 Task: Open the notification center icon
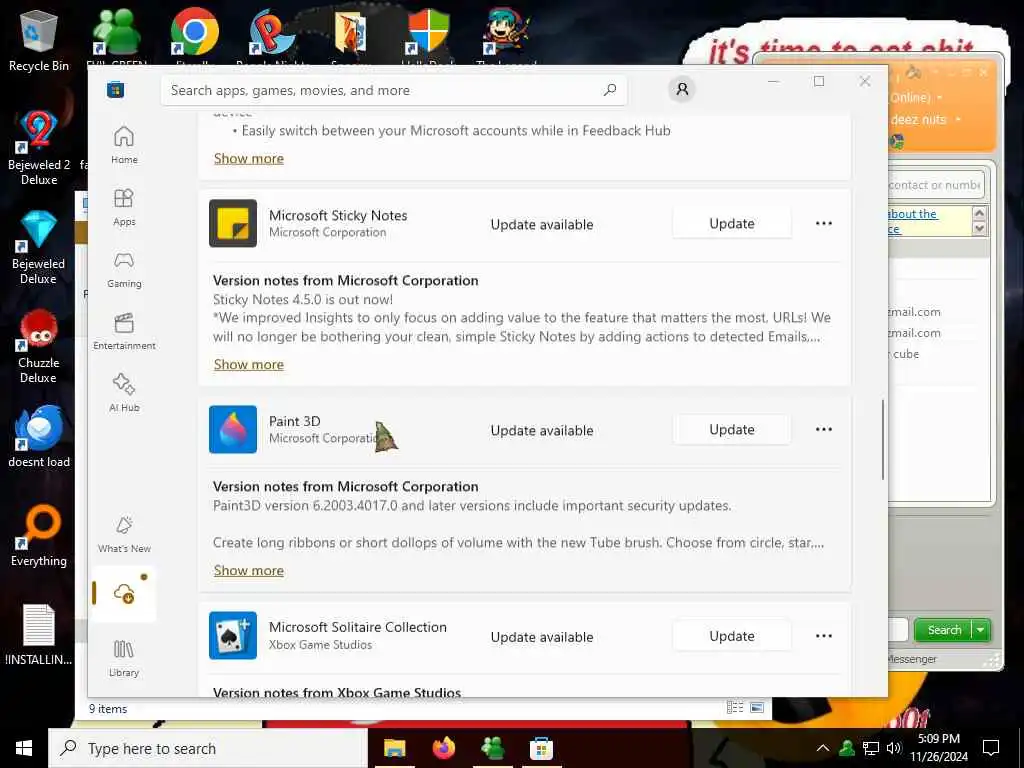991,748
